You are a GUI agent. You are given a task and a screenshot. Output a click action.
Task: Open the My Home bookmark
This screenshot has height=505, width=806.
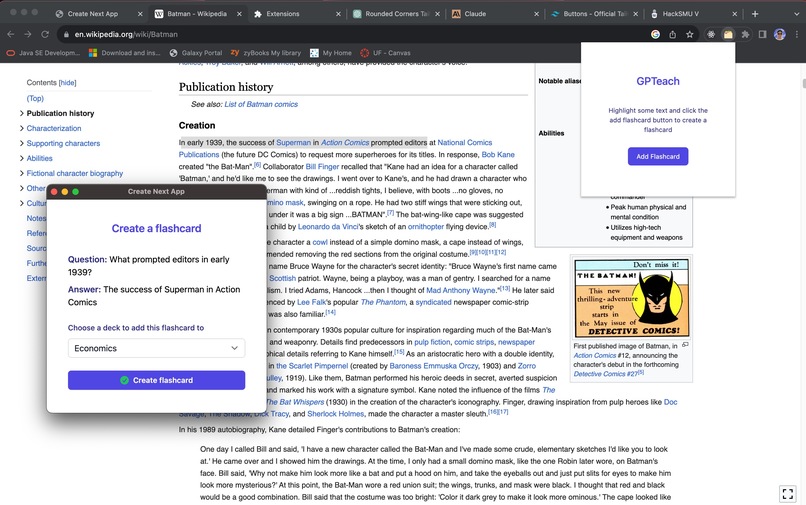pos(331,53)
